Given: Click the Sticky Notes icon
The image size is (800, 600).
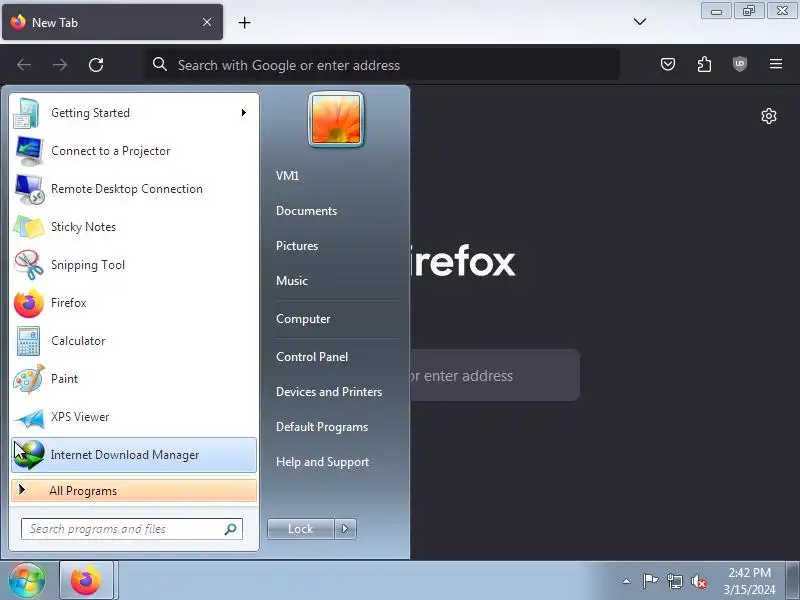Looking at the screenshot, I should tap(29, 227).
